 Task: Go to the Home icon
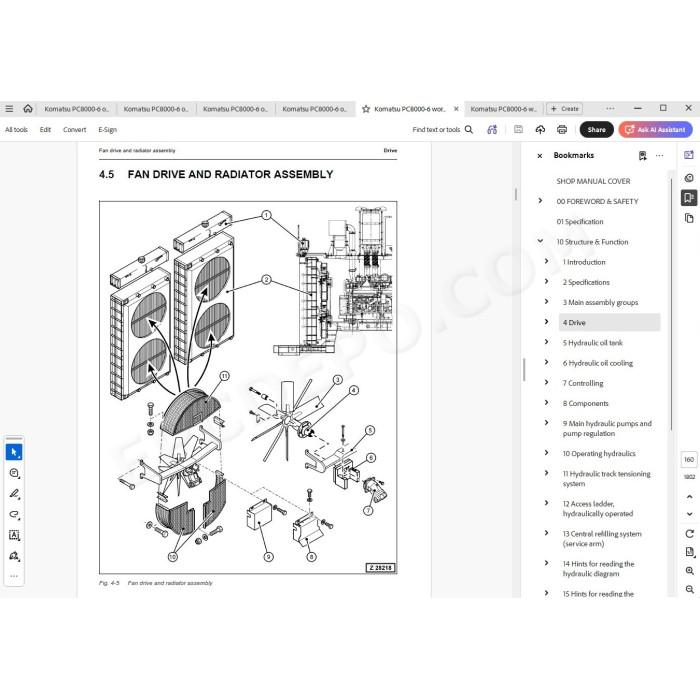(28, 108)
